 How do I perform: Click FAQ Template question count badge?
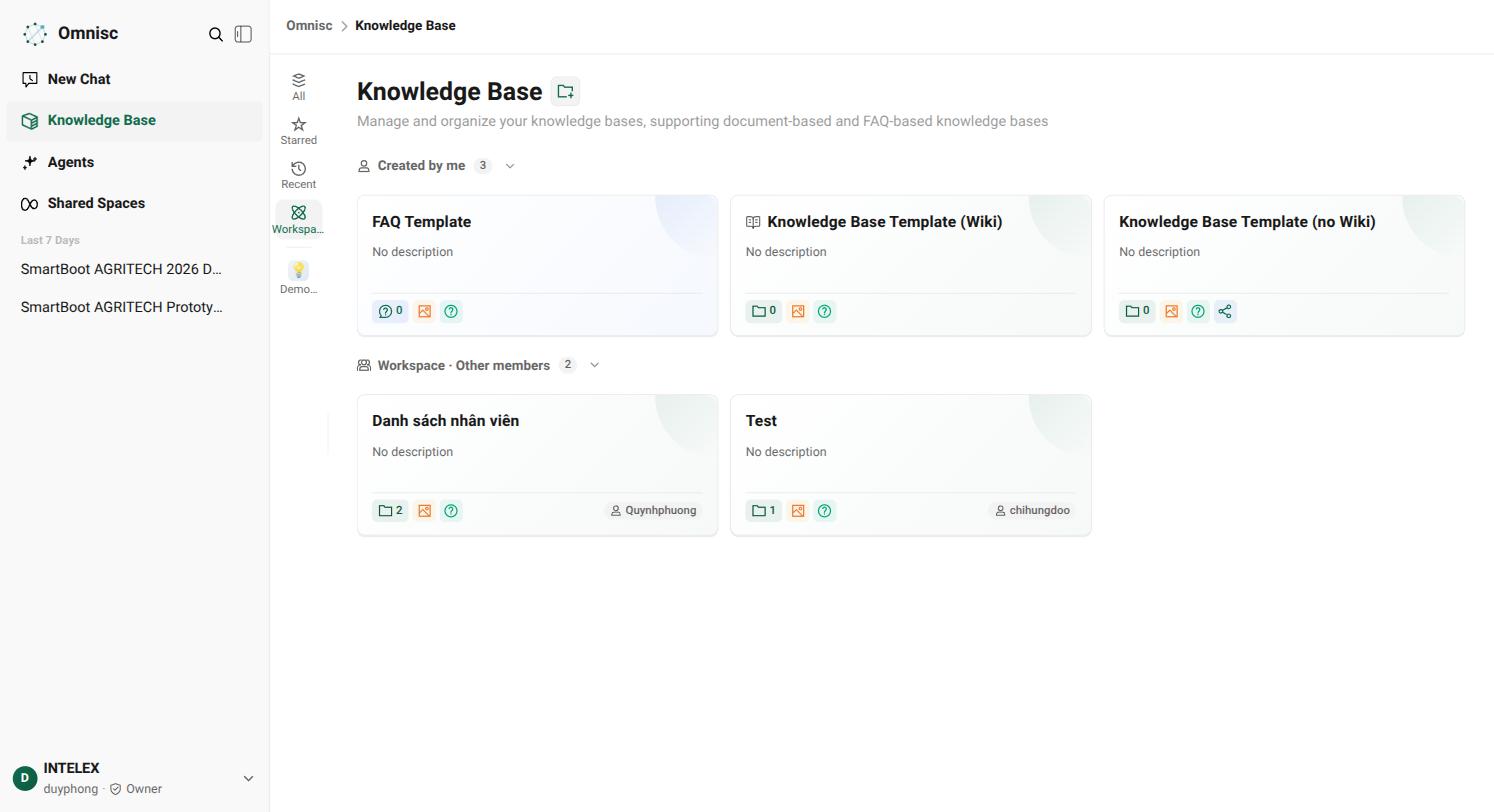390,311
